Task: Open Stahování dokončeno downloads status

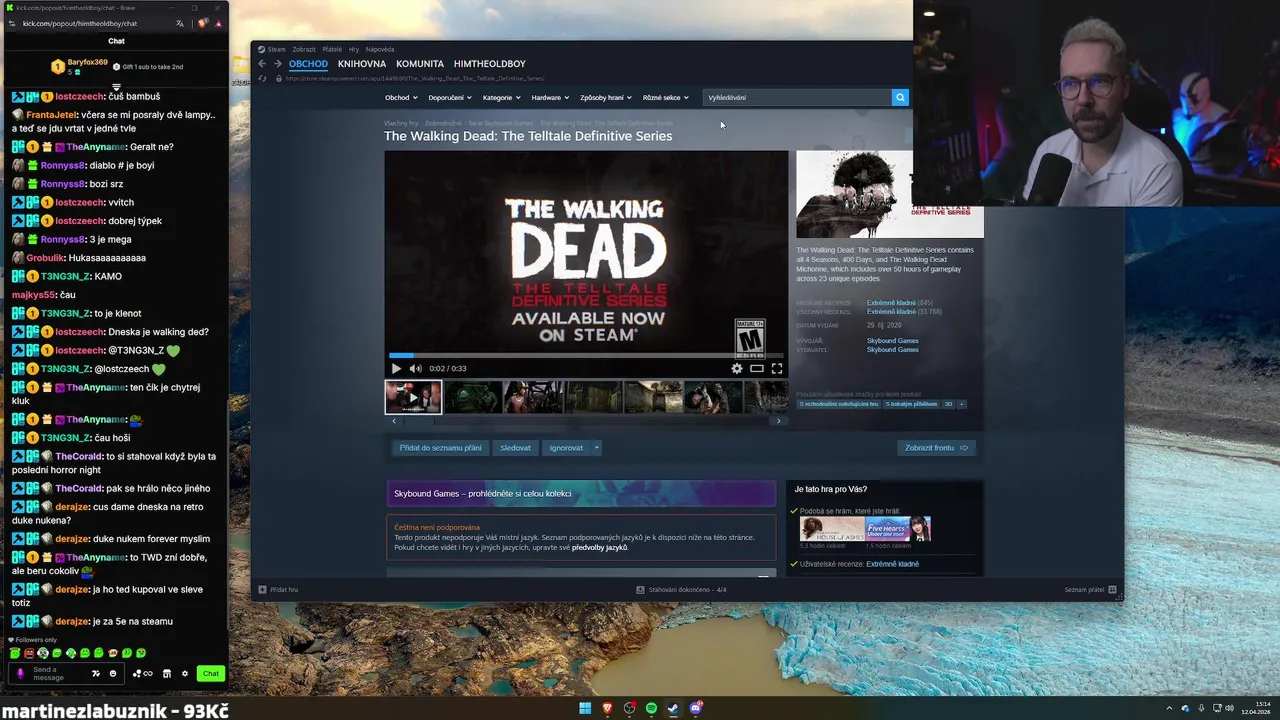Action: [x=682, y=590]
